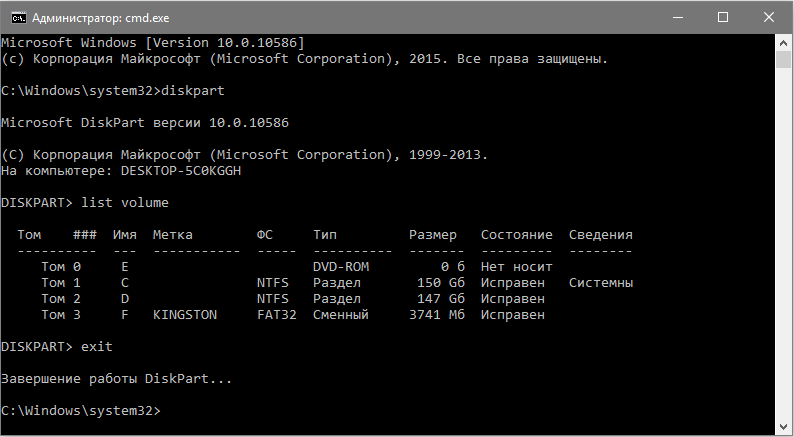Click the scrollbar up arrow
Image resolution: width=794 pixels, height=437 pixels.
pos(784,42)
